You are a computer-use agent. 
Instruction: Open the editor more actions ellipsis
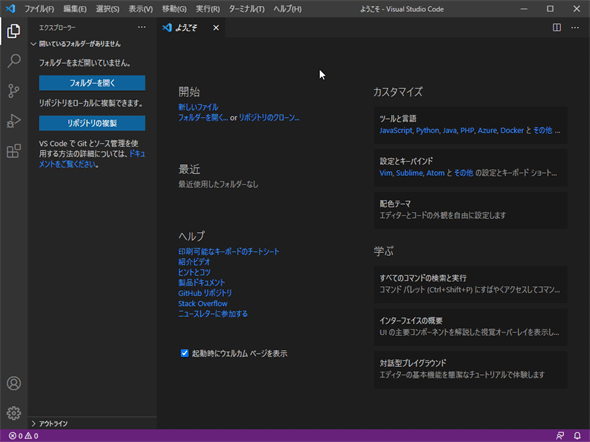coord(575,27)
